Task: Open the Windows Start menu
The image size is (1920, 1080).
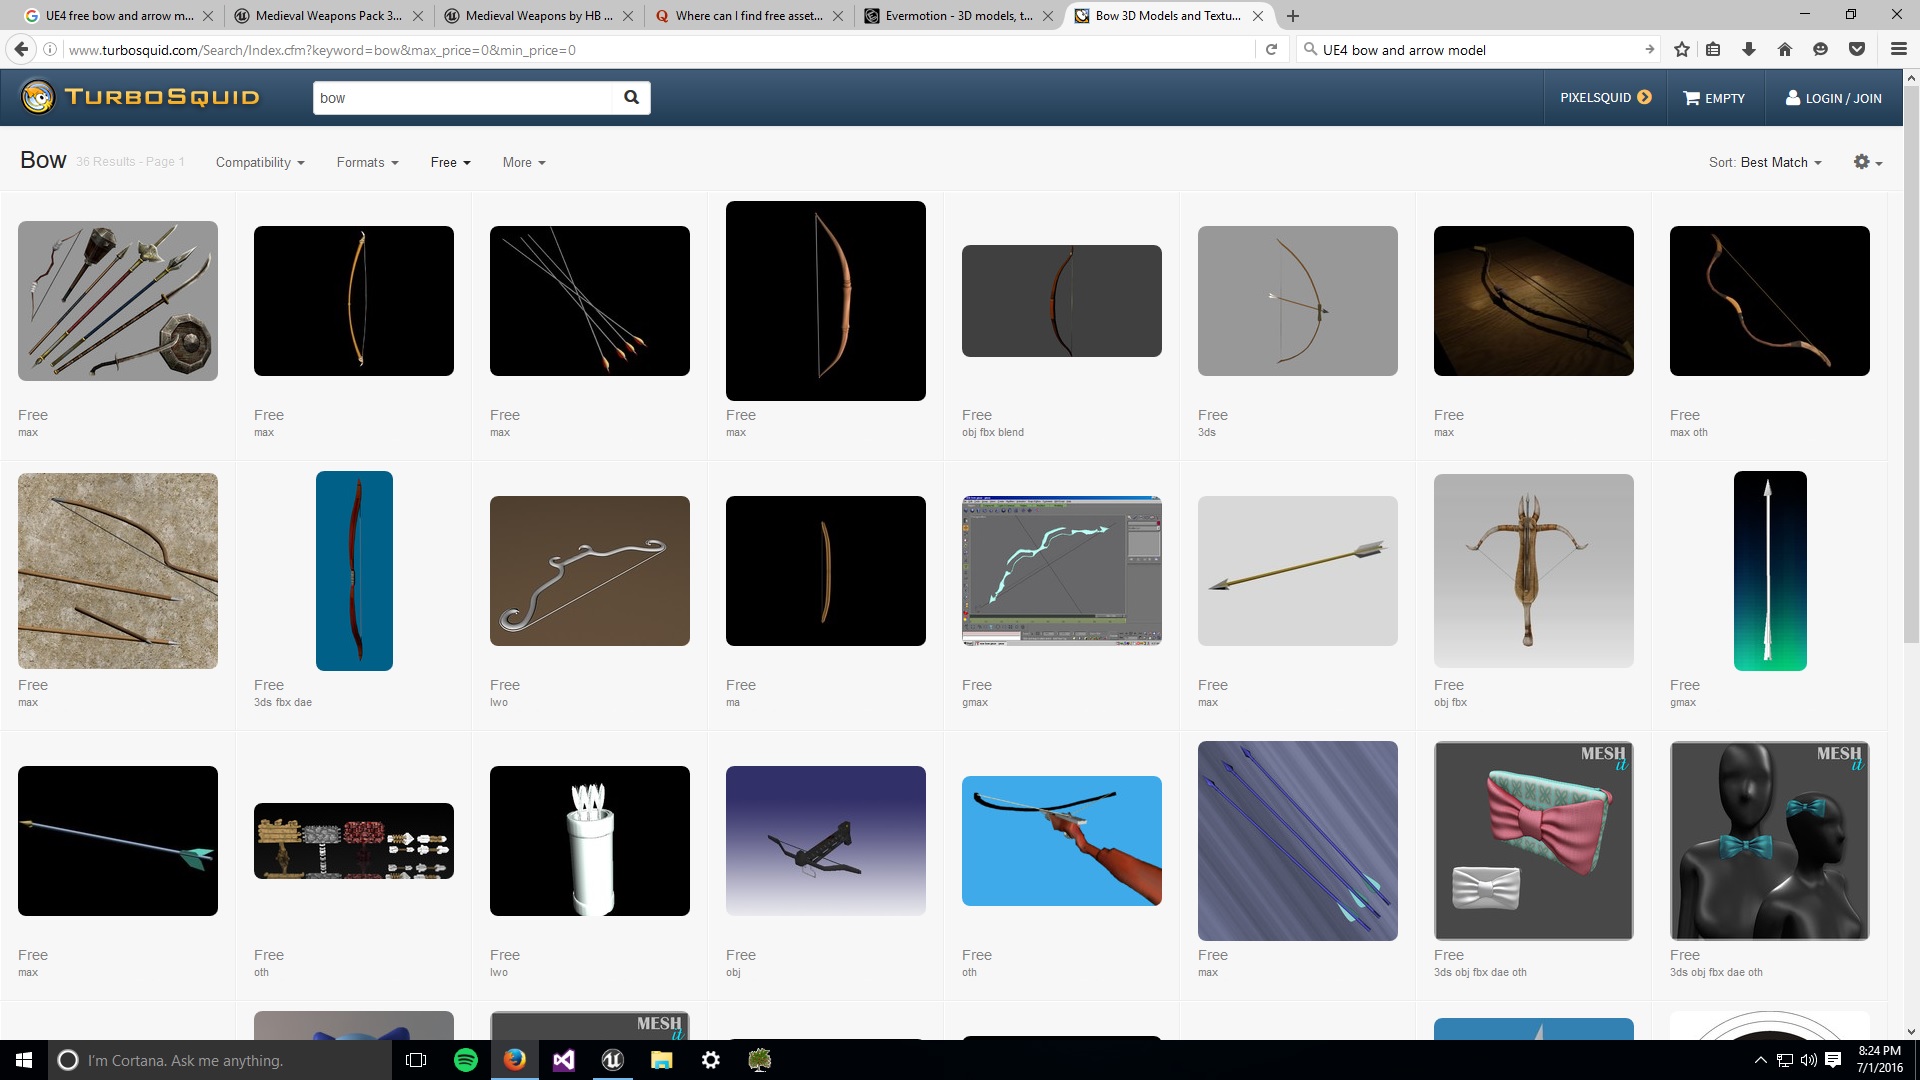Action: coord(24,1060)
